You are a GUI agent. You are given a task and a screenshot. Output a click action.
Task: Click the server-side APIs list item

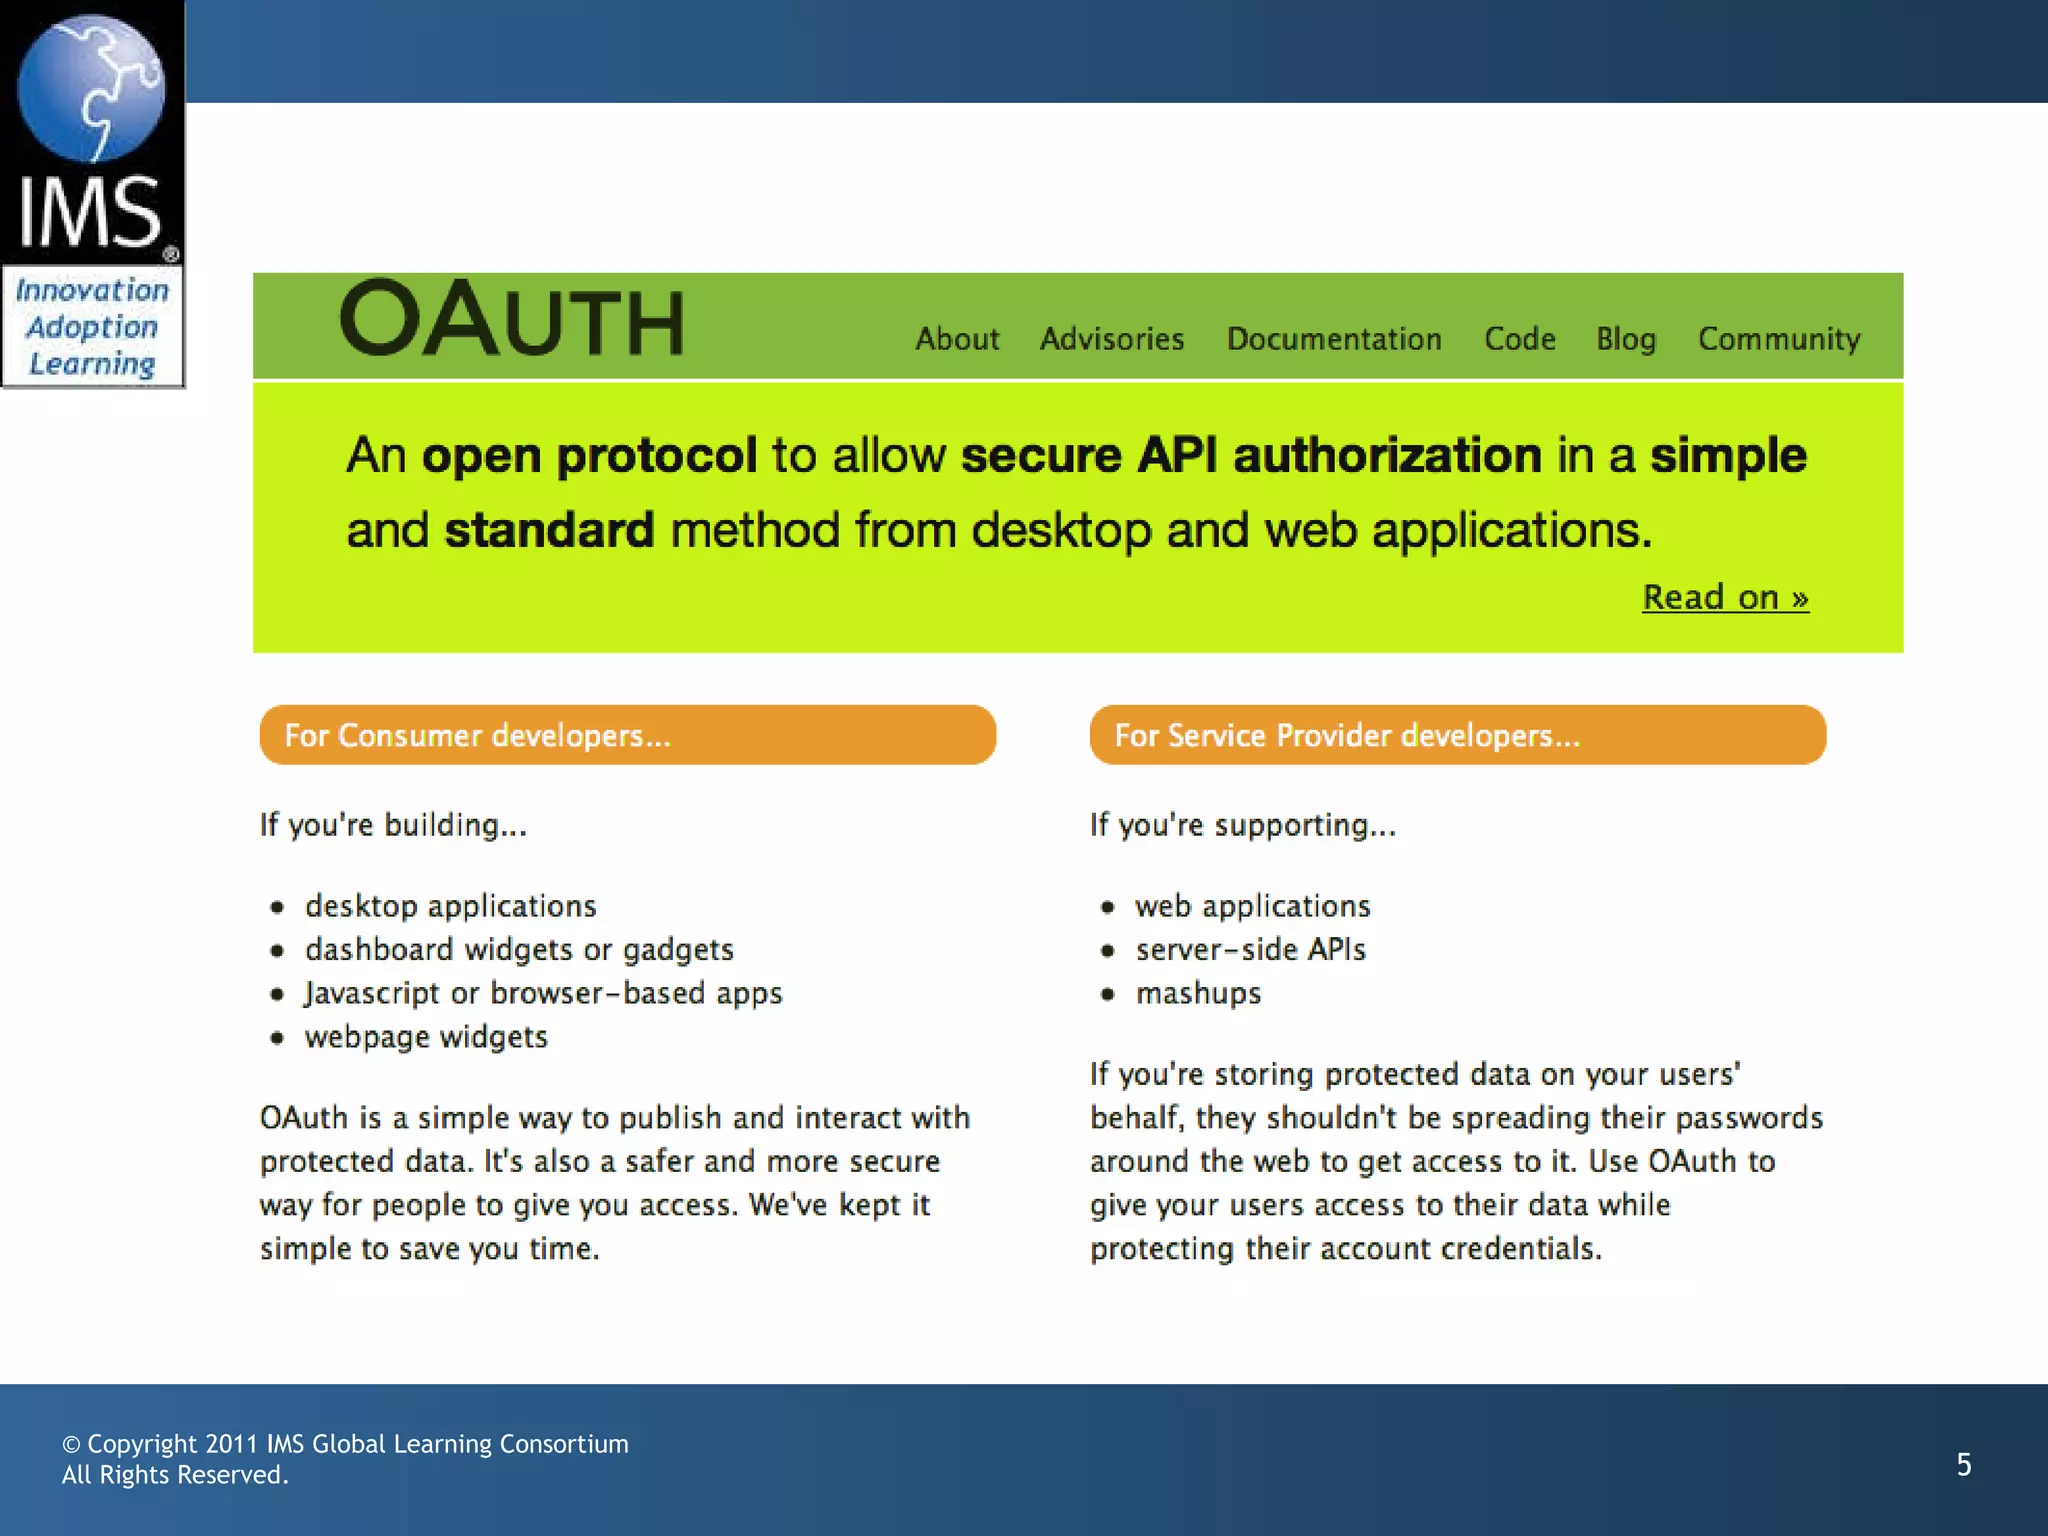(x=1250, y=949)
